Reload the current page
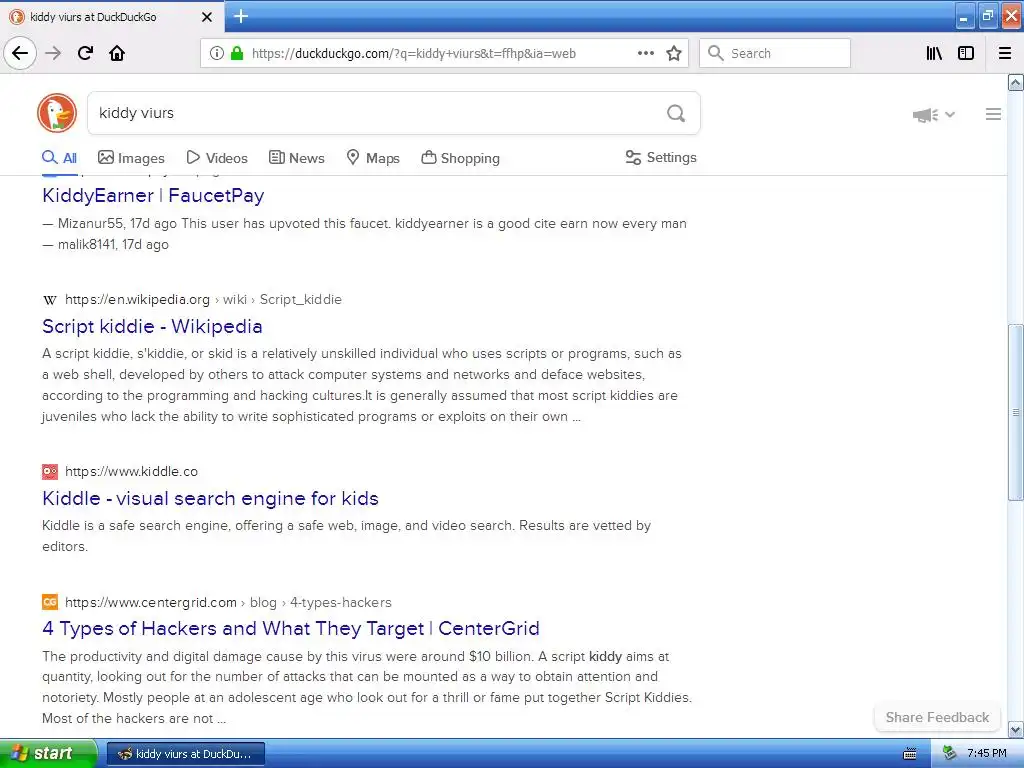The width and height of the screenshot is (1024, 768). click(x=85, y=54)
